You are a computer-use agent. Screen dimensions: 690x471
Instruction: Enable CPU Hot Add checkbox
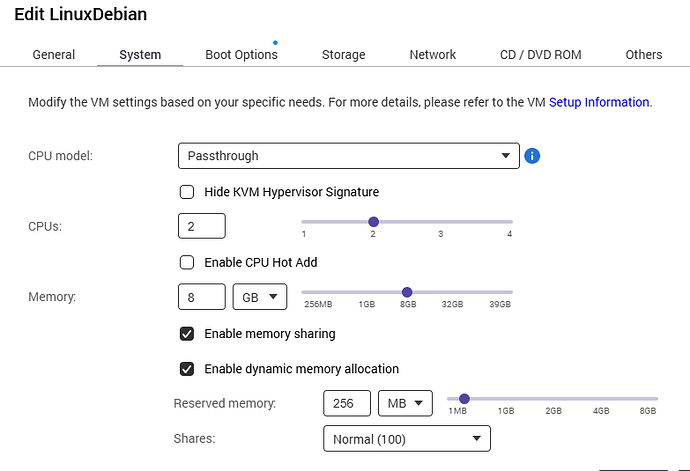coord(187,263)
